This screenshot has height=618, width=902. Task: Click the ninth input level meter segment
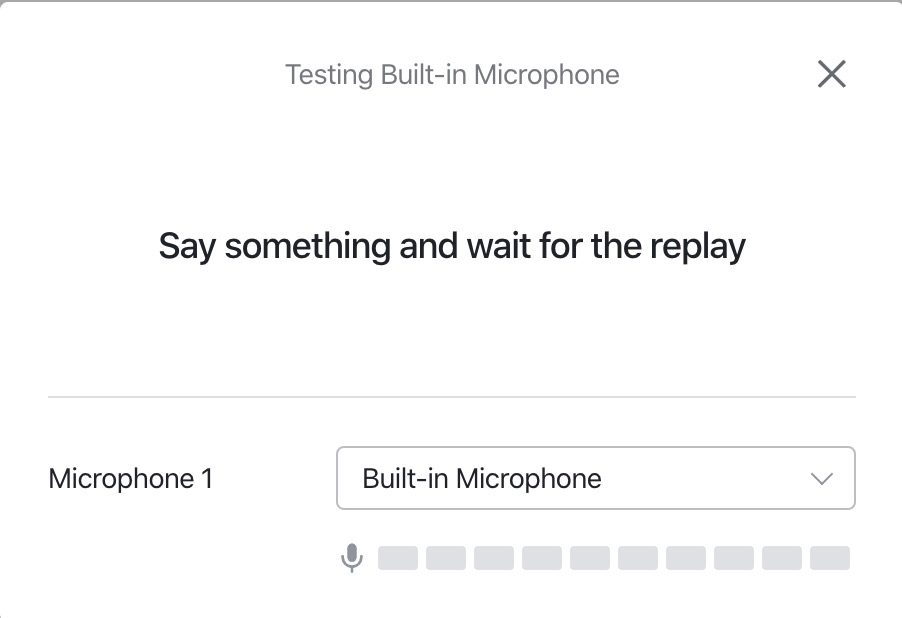pos(782,558)
